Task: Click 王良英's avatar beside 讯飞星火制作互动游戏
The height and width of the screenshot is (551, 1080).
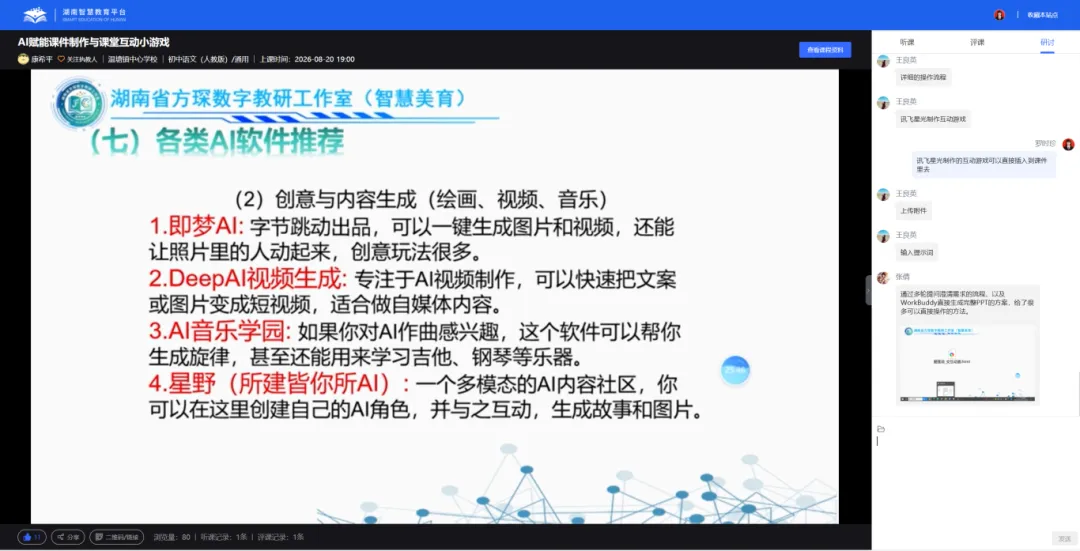Action: 883,103
